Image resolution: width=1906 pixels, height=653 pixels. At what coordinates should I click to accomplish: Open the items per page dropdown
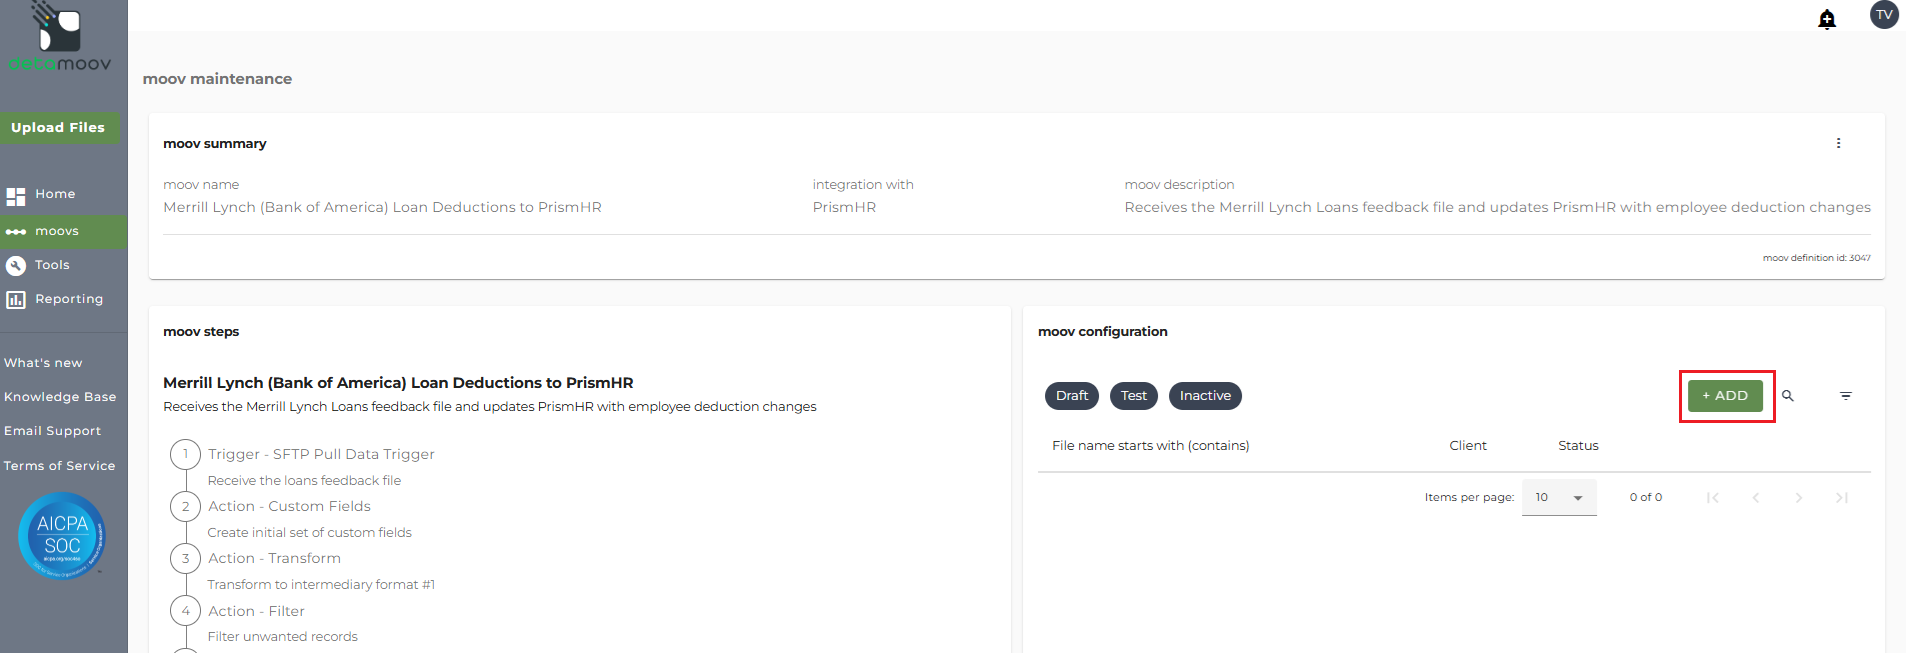pyautogui.click(x=1559, y=497)
